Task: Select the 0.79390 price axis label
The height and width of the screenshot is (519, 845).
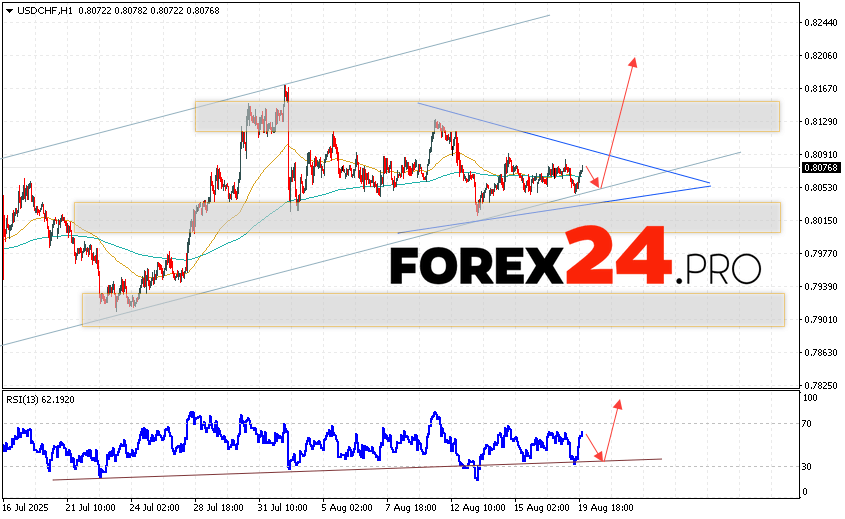Action: pyautogui.click(x=821, y=287)
